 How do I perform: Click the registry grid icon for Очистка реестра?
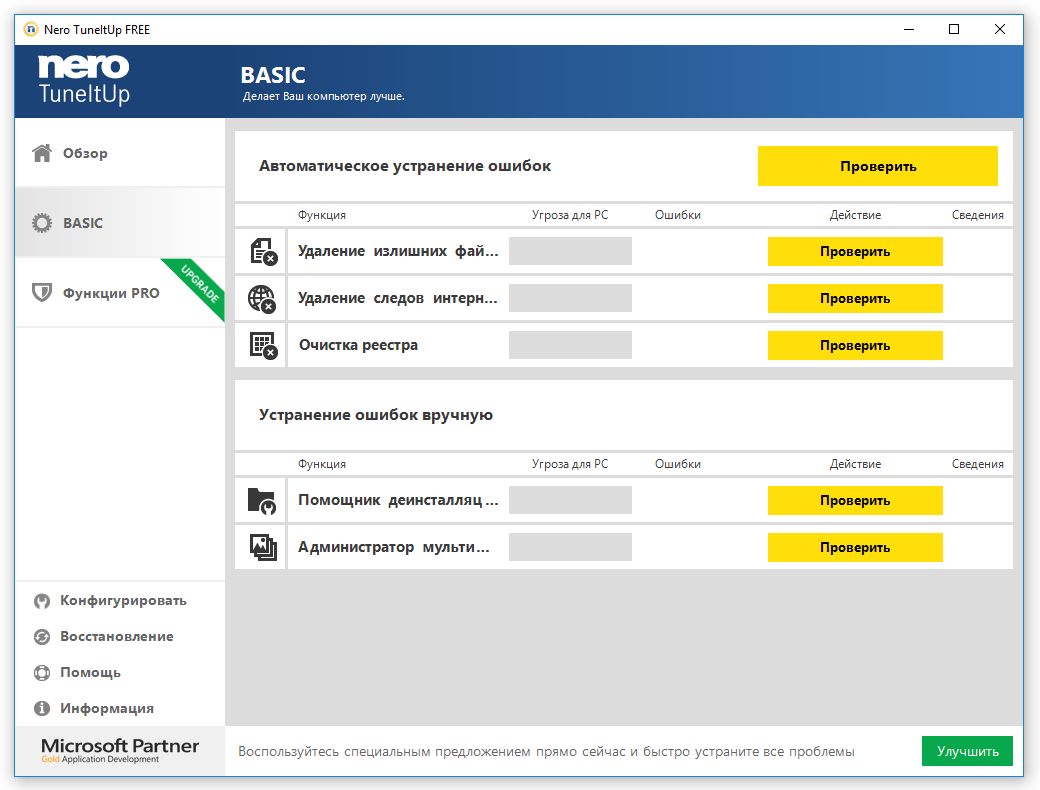tap(263, 346)
